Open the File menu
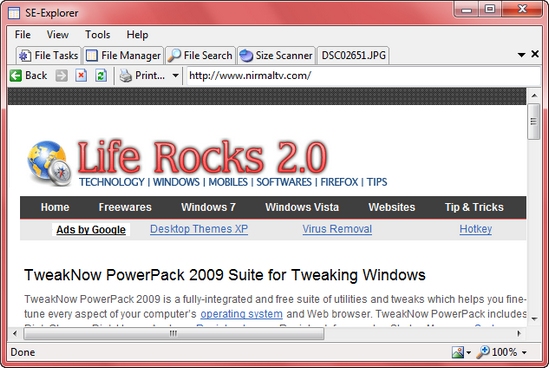The image size is (549, 368). pyautogui.click(x=23, y=35)
